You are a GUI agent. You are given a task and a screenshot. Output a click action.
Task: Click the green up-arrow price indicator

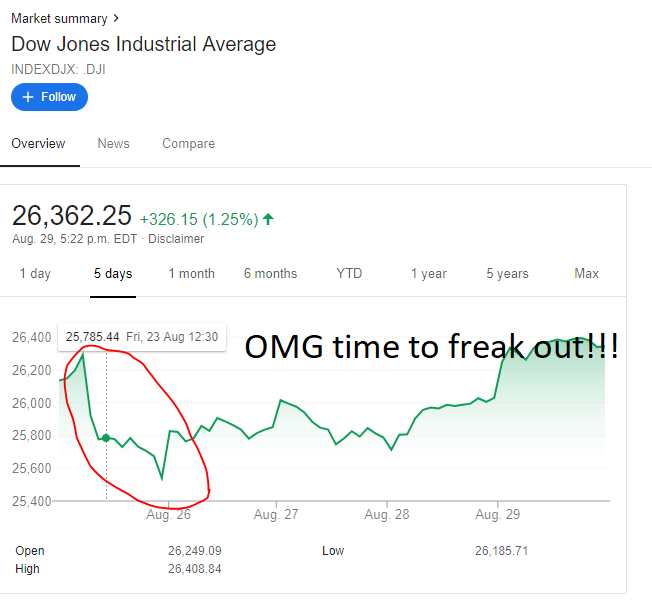click(x=268, y=219)
